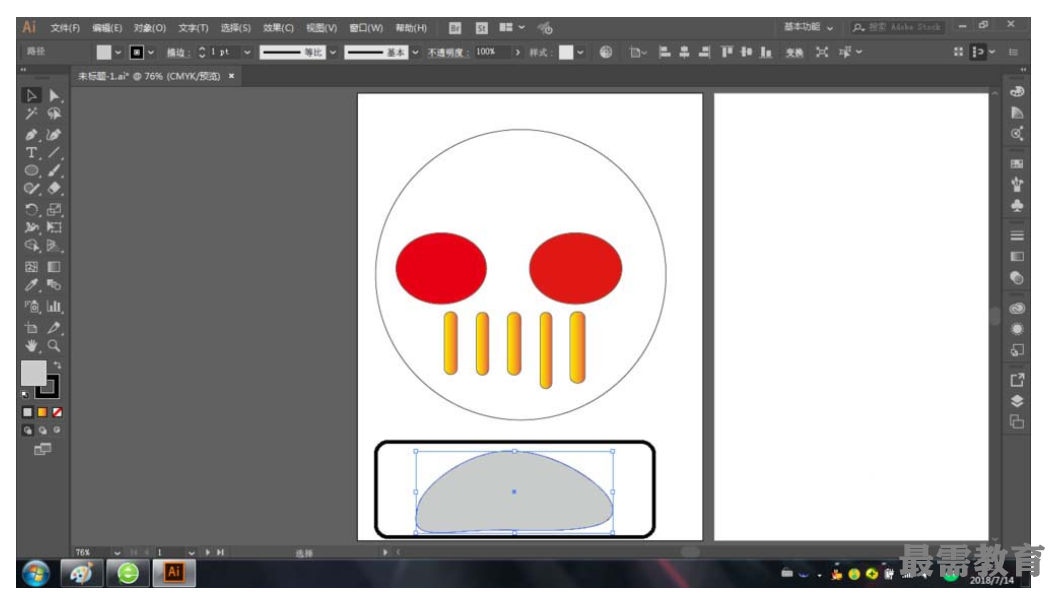The width and height of the screenshot is (1051, 600).
Task: Select the Curvature tool
Action: (x=54, y=135)
